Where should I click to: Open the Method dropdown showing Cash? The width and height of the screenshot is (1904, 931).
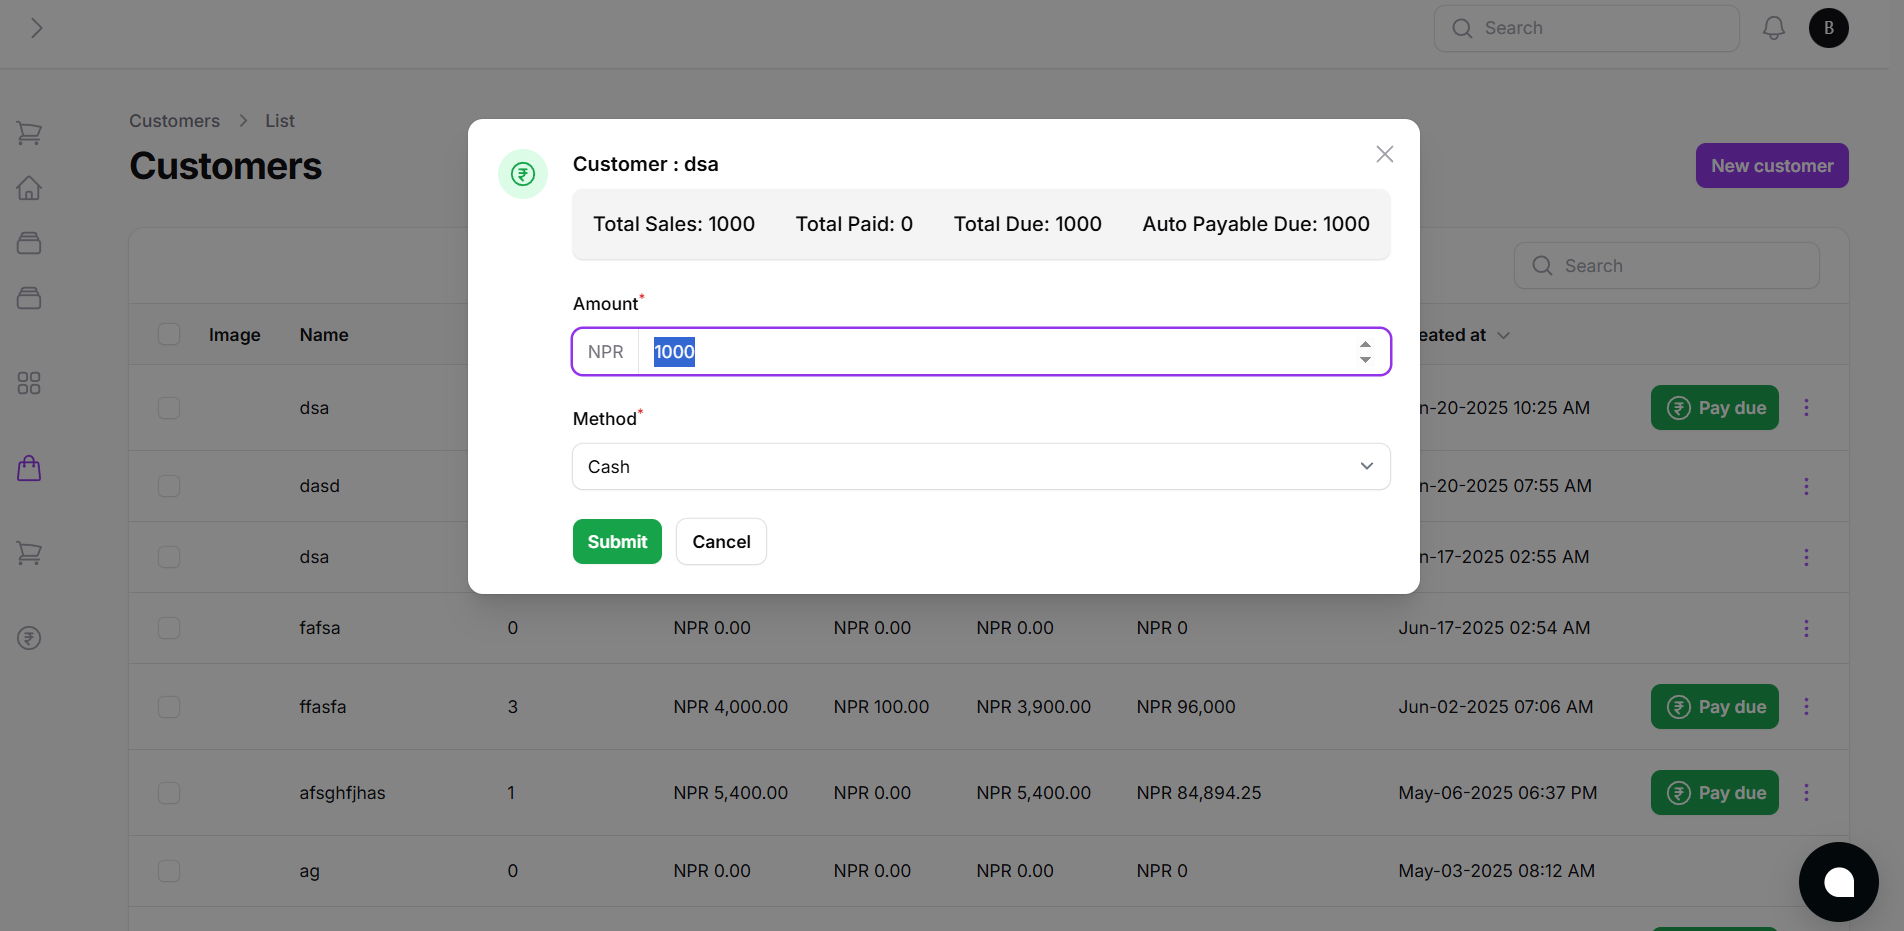coord(980,467)
